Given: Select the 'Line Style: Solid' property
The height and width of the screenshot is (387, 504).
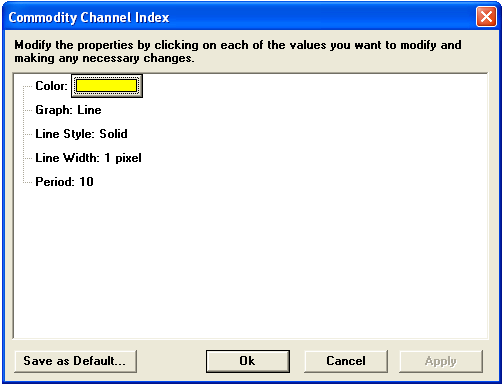Looking at the screenshot, I should [81, 134].
